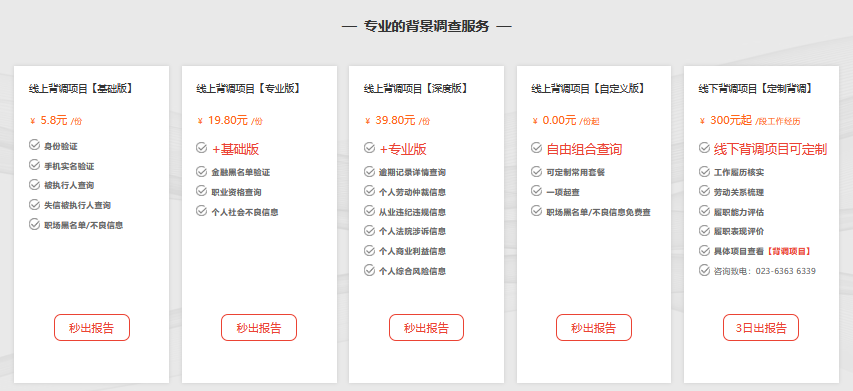The width and height of the screenshot is (853, 391).
Task: Click check icon beside 逾期记录详情查询
Action: (369, 171)
